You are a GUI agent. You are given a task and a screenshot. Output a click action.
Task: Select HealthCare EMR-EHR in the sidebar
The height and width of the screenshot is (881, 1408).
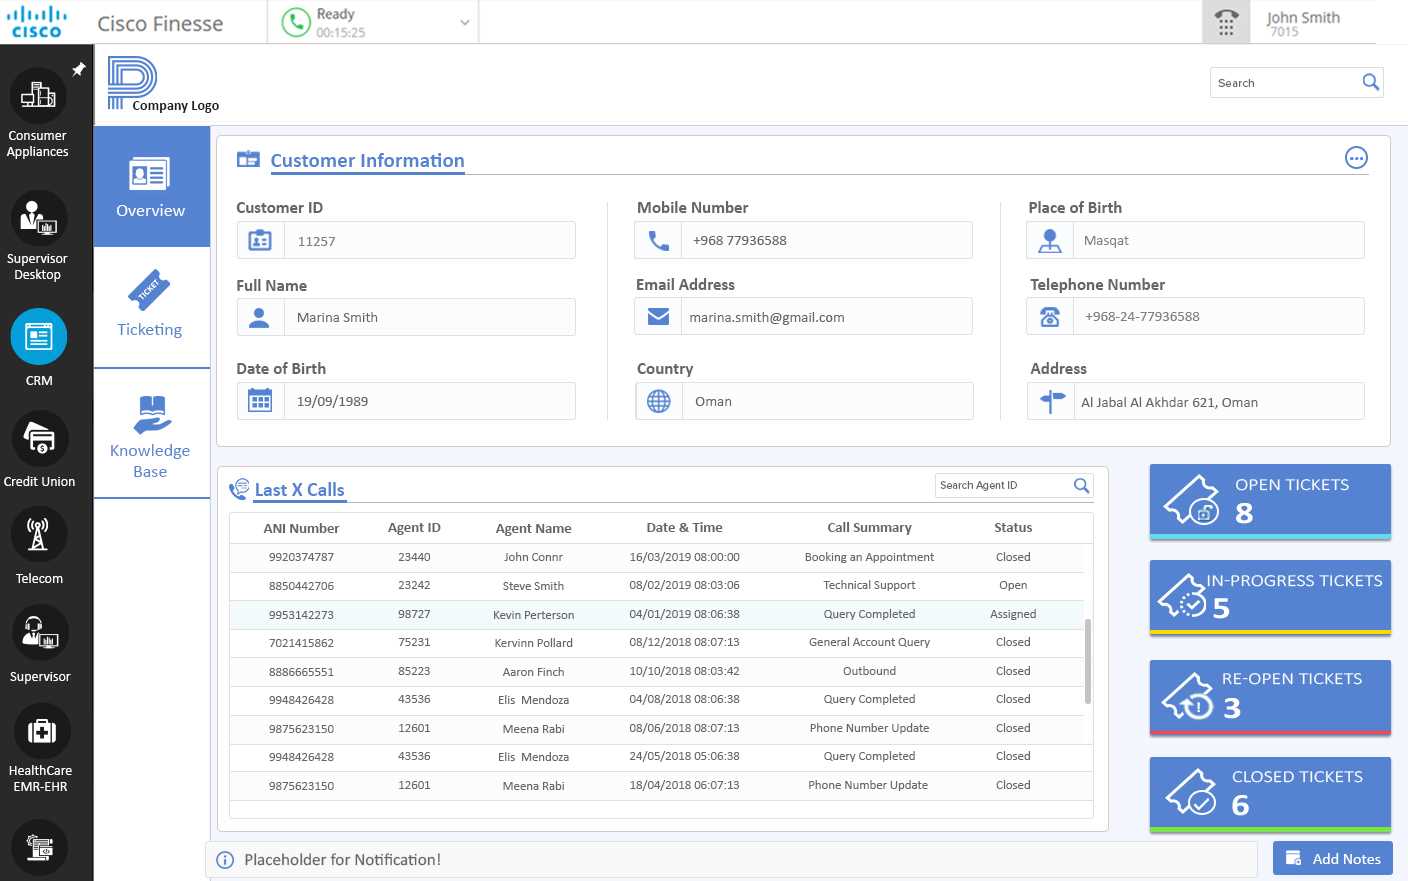(39, 731)
